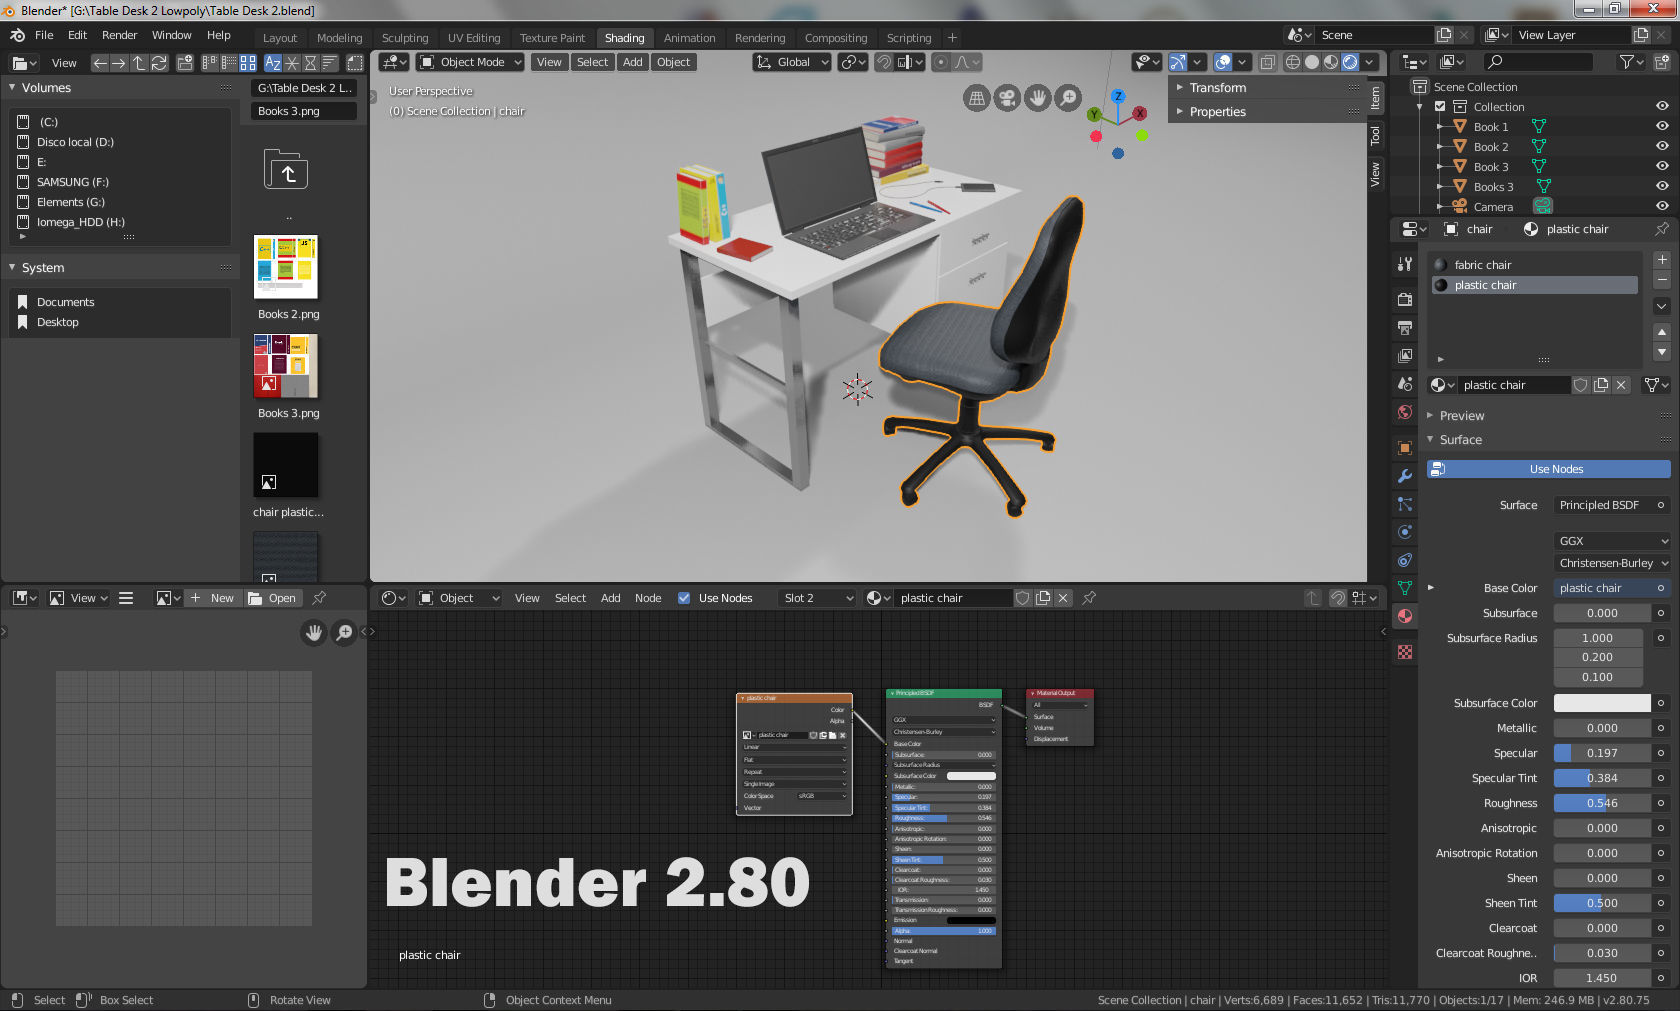Create new directory in file browser
1680x1011 pixels.
tap(185, 63)
